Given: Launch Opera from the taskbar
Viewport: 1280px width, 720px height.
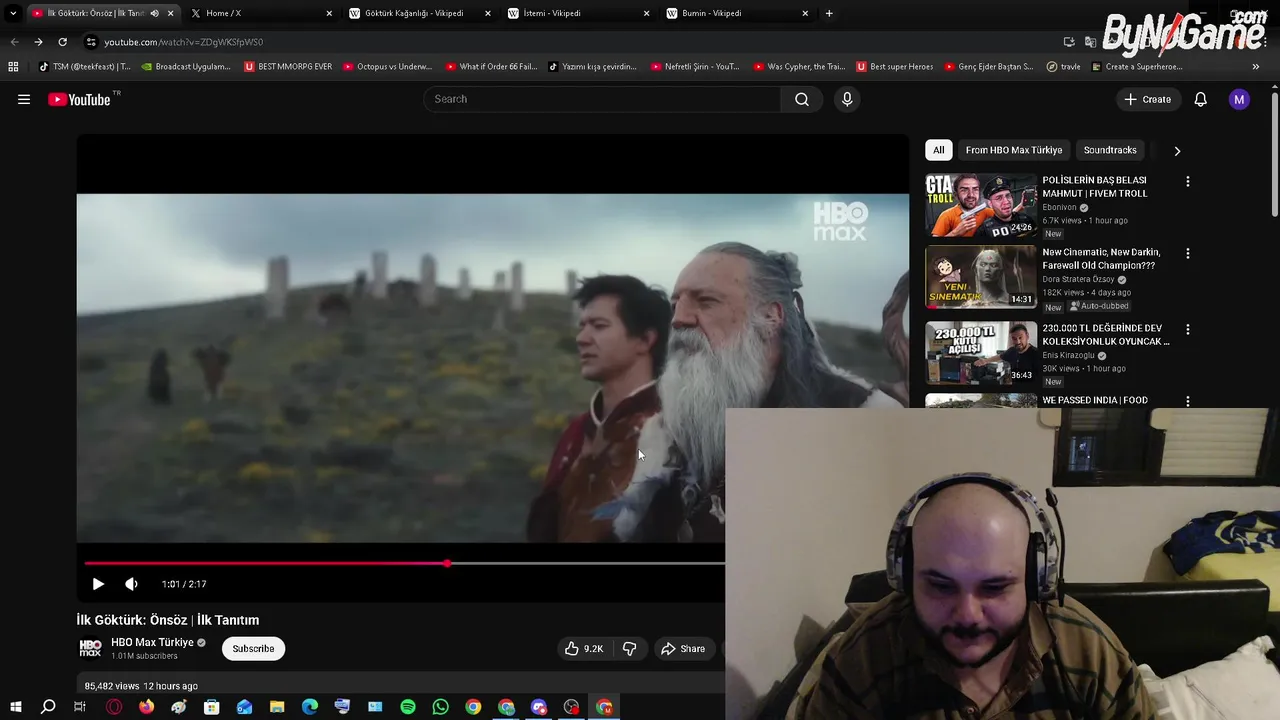Looking at the screenshot, I should (x=114, y=707).
